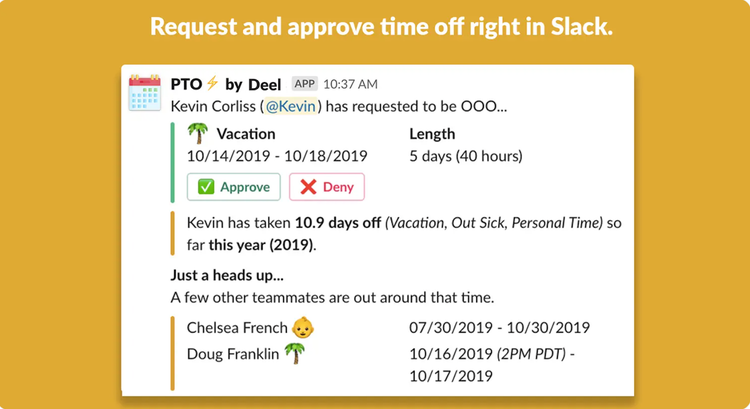Click the 10:37 AM message timestamp

click(351, 84)
